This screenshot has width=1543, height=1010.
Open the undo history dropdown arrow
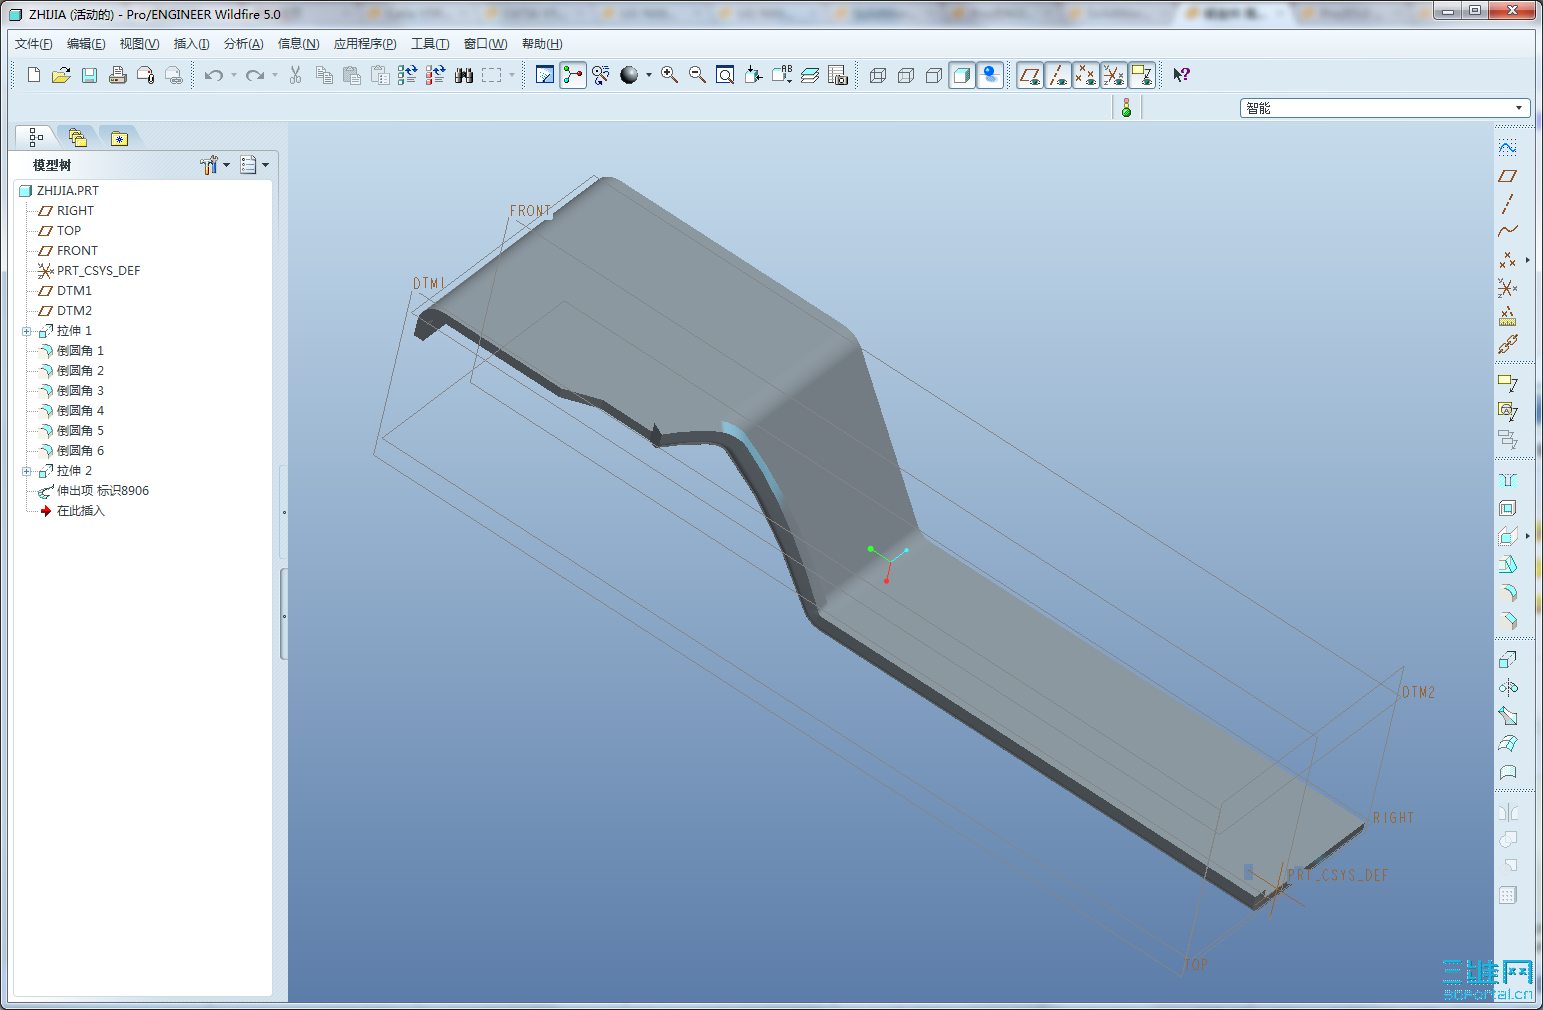pos(234,75)
